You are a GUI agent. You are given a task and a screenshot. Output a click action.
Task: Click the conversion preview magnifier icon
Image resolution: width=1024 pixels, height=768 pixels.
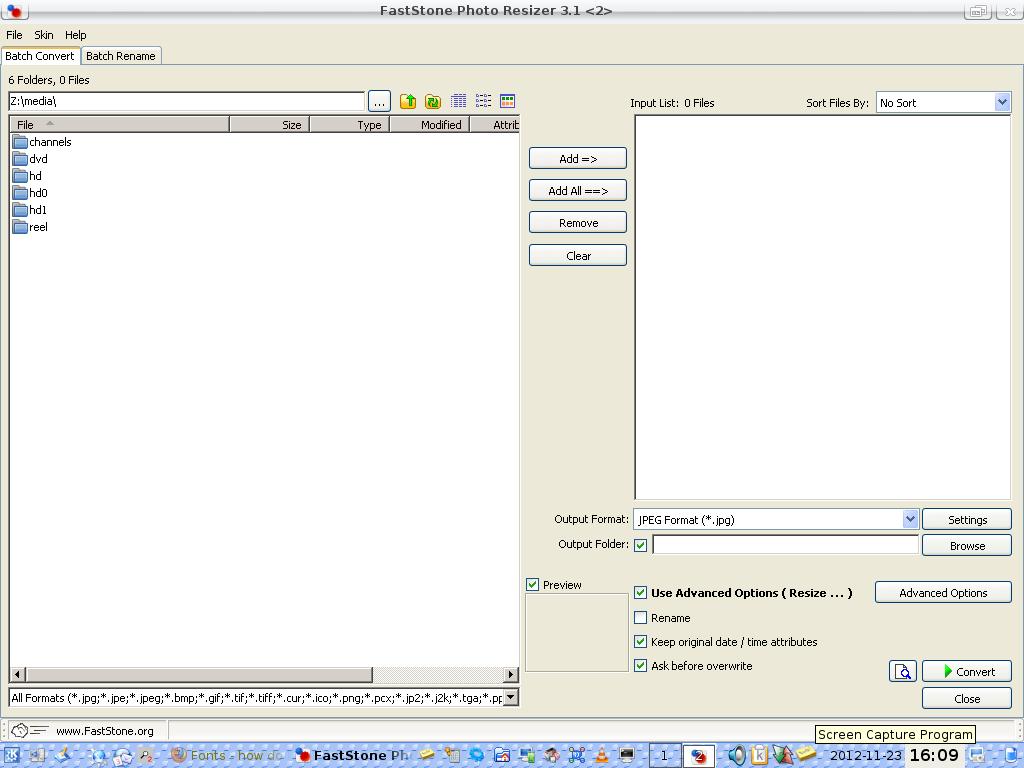tap(903, 671)
